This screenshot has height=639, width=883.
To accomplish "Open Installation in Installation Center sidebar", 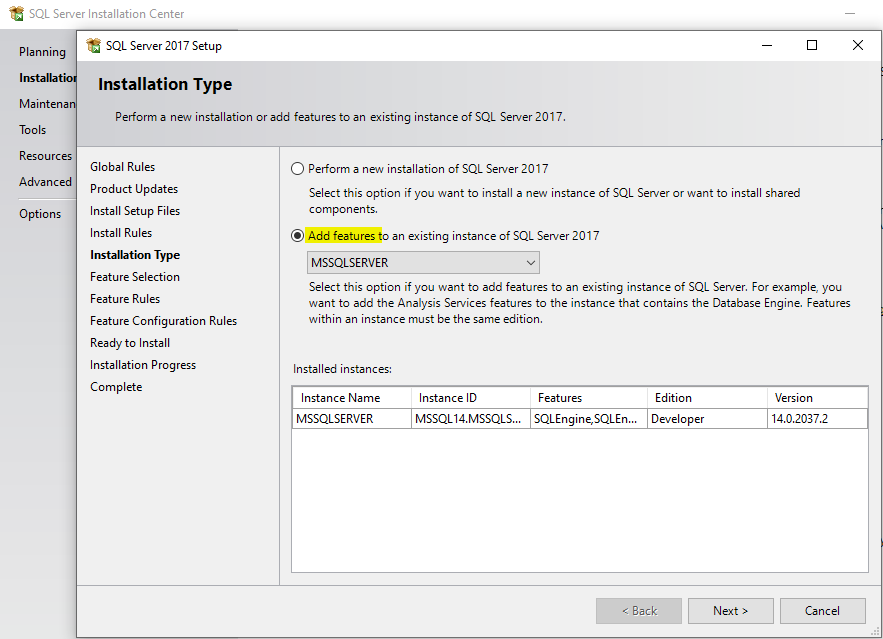I will point(47,78).
